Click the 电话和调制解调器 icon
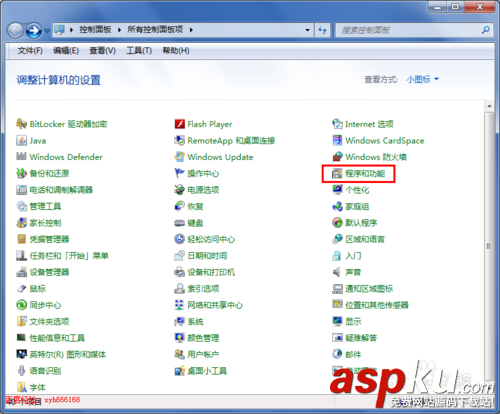The width and height of the screenshot is (500, 414). pos(21,190)
